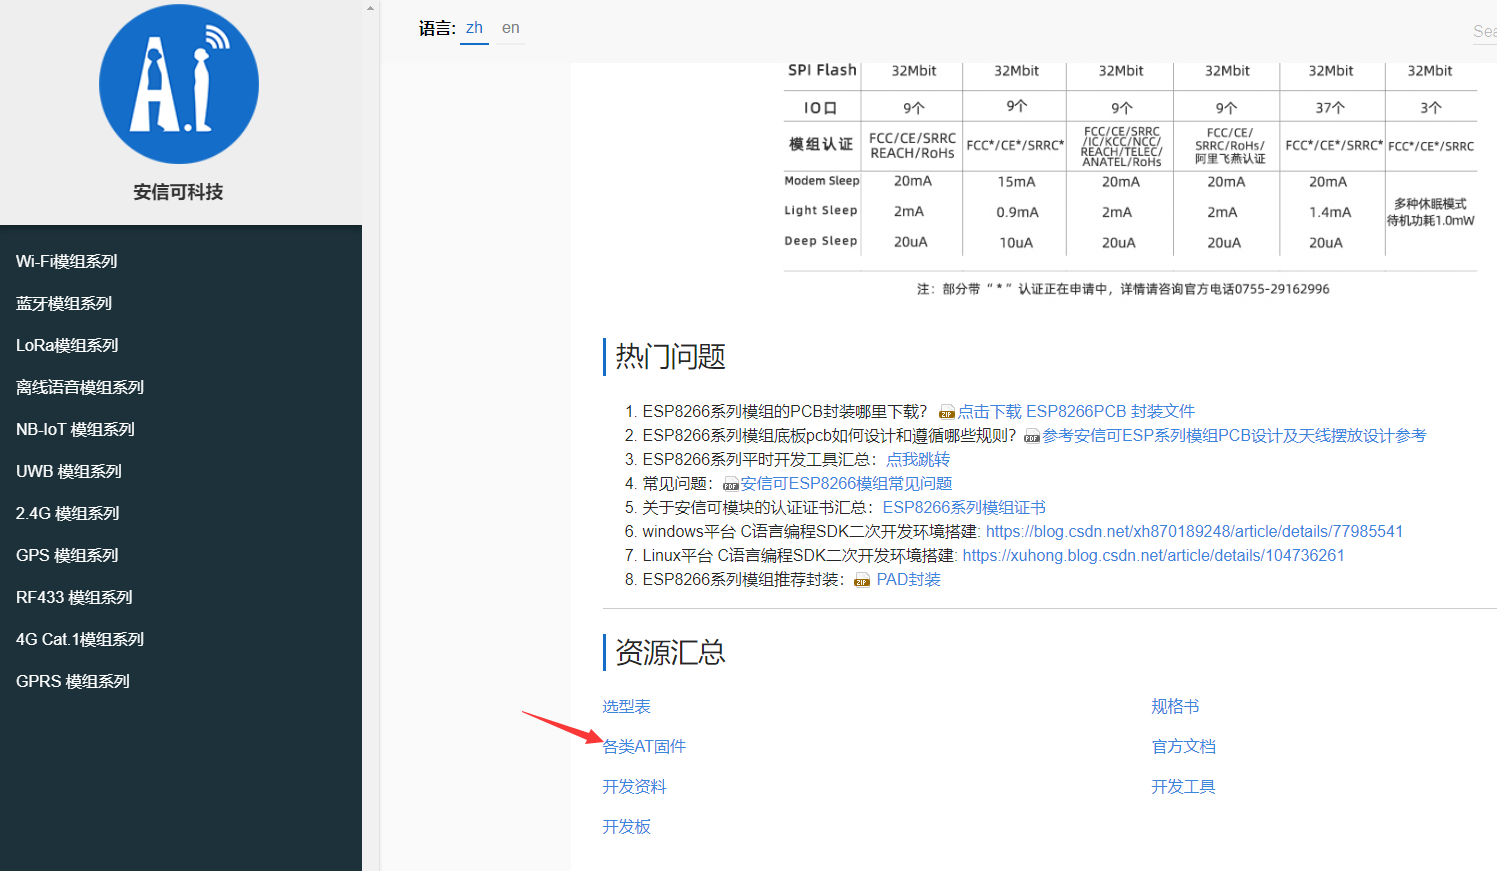Click the IO口 row label

click(x=820, y=107)
